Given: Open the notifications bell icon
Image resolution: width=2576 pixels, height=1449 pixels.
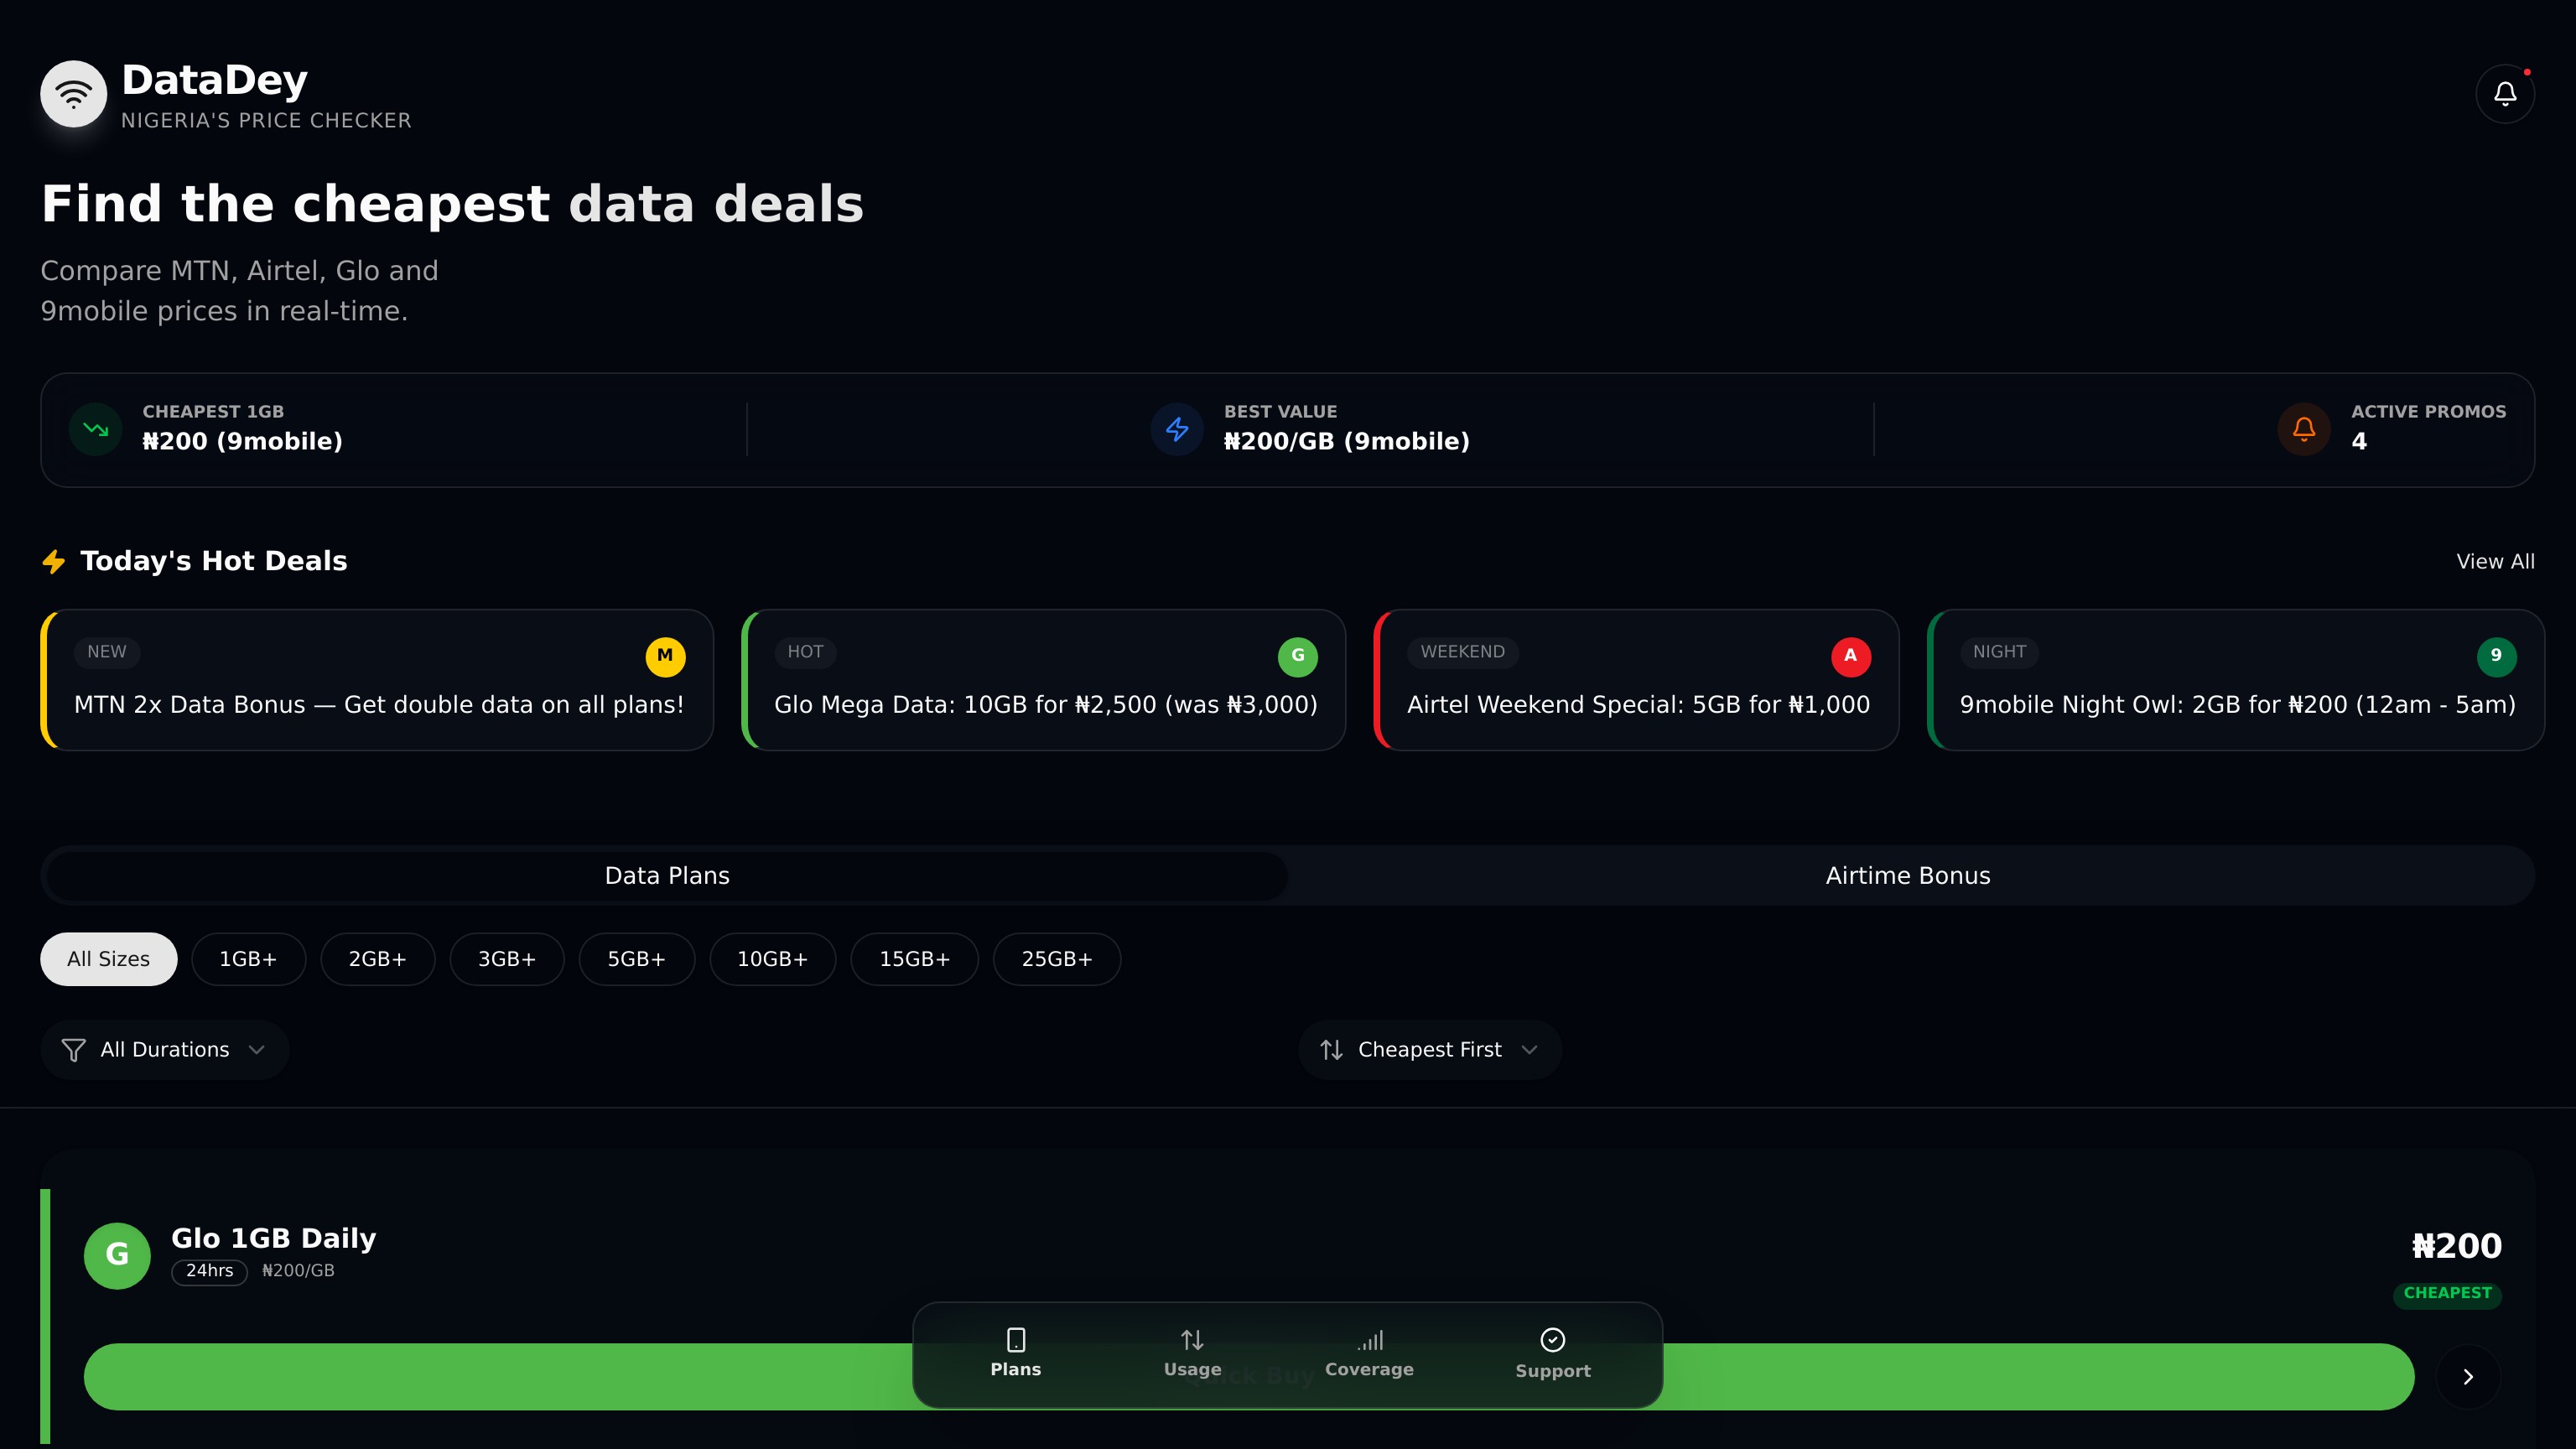Looking at the screenshot, I should (2504, 94).
